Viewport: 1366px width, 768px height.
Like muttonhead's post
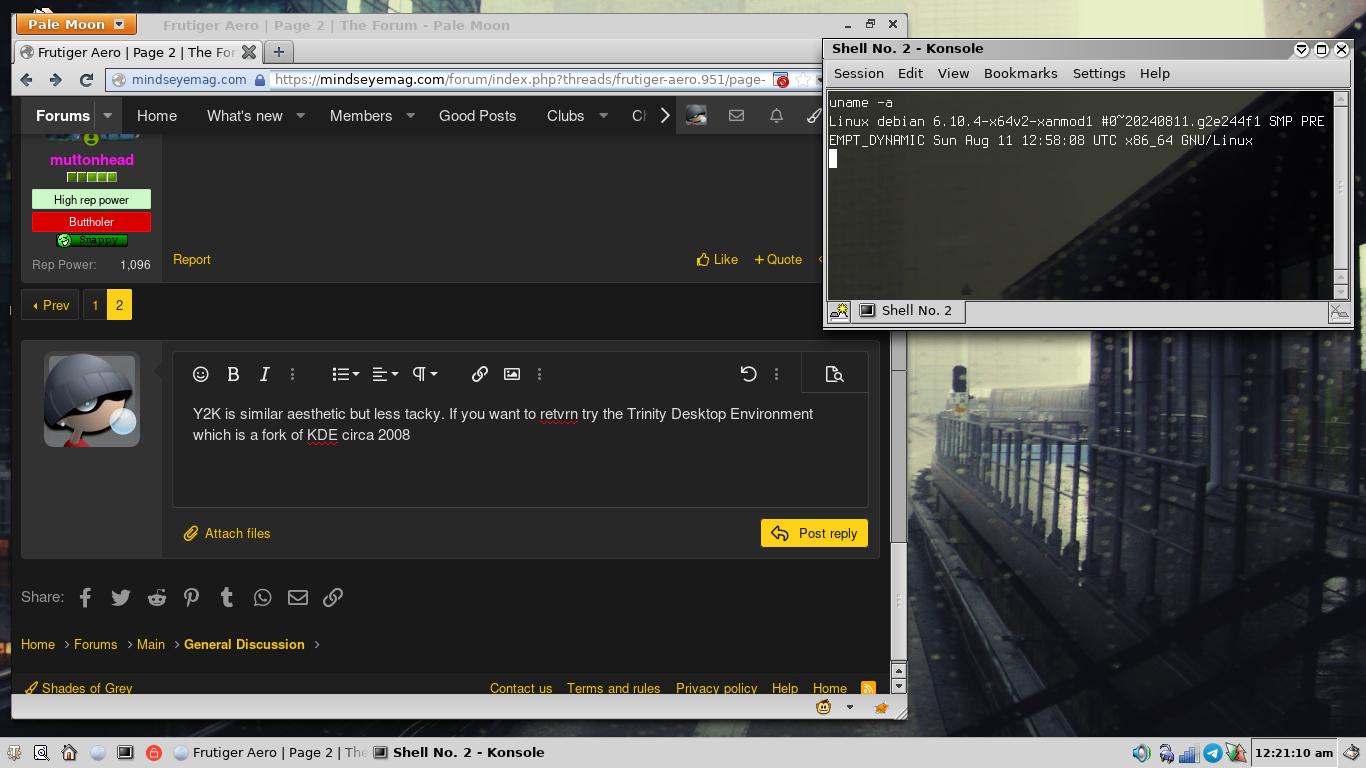[717, 259]
